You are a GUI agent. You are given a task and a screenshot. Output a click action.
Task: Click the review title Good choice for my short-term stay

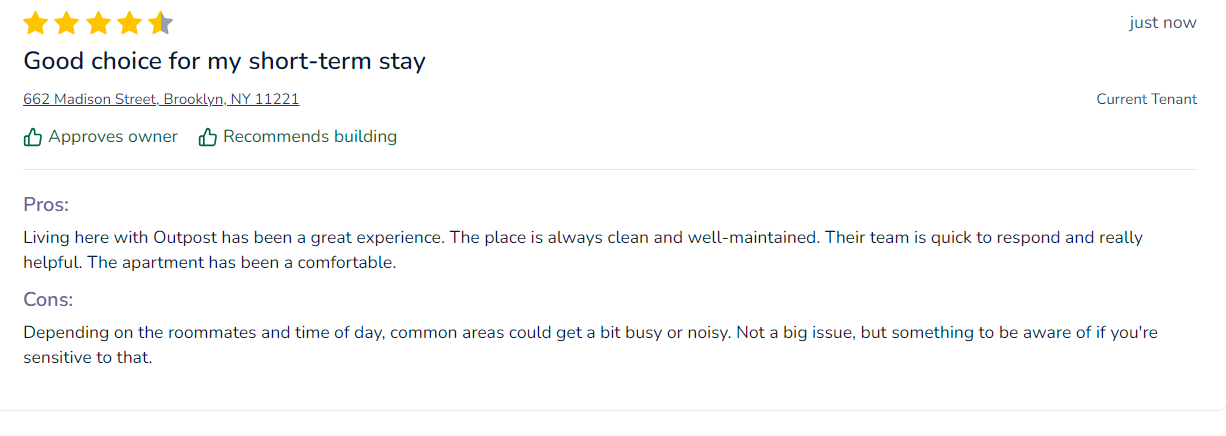(224, 61)
